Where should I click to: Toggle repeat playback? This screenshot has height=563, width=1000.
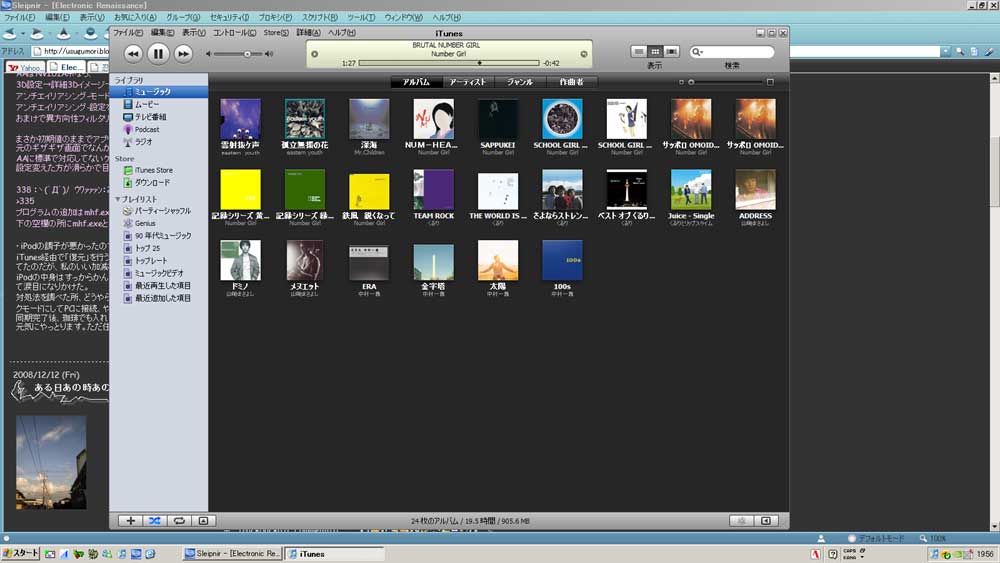(179, 521)
